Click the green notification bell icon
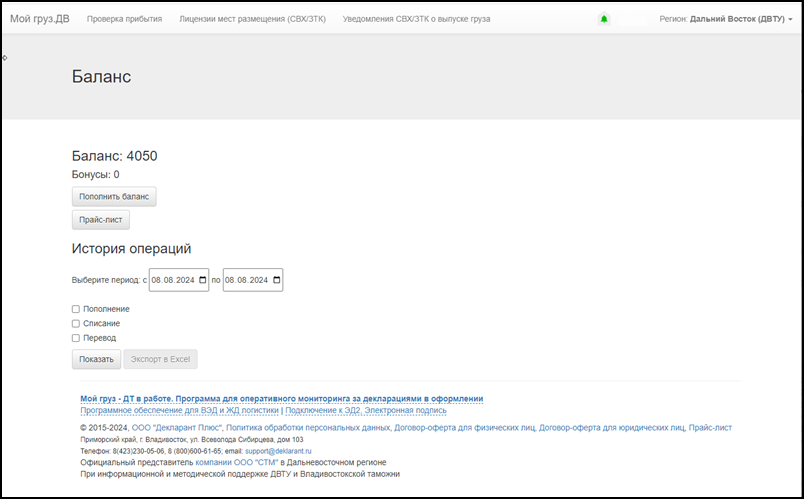804x499 pixels. point(603,19)
